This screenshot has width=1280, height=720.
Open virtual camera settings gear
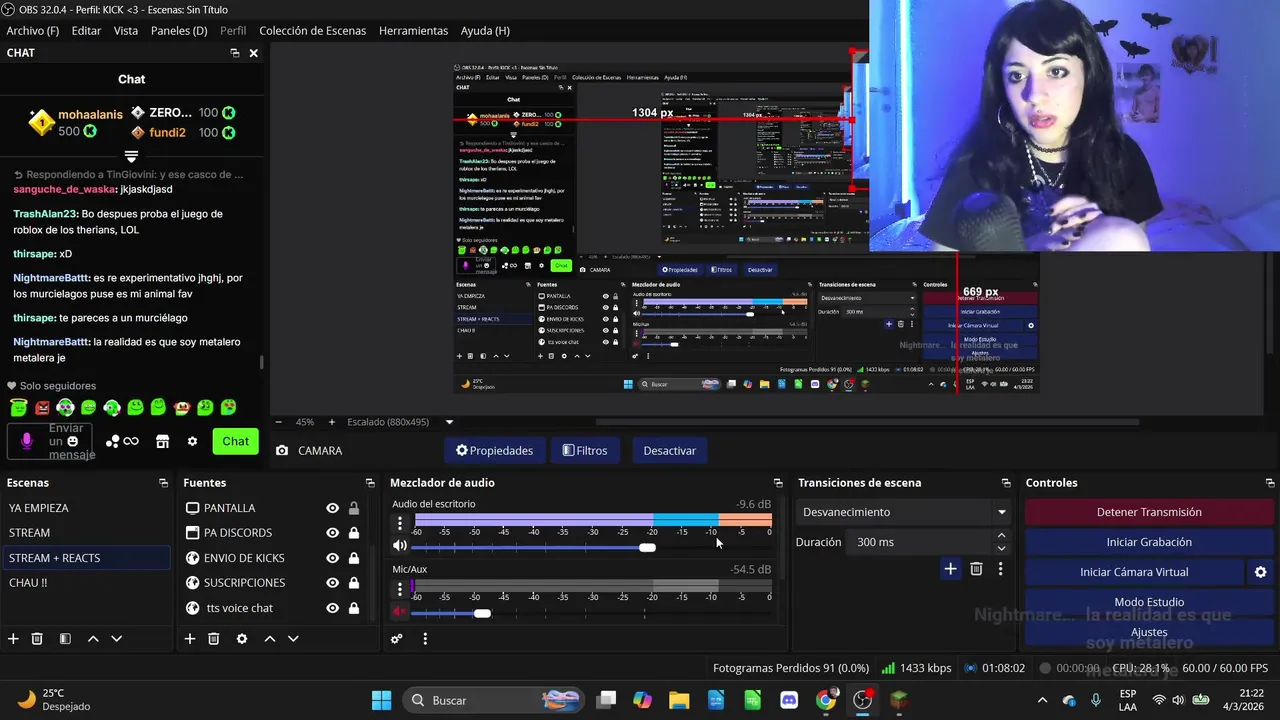(x=1260, y=572)
